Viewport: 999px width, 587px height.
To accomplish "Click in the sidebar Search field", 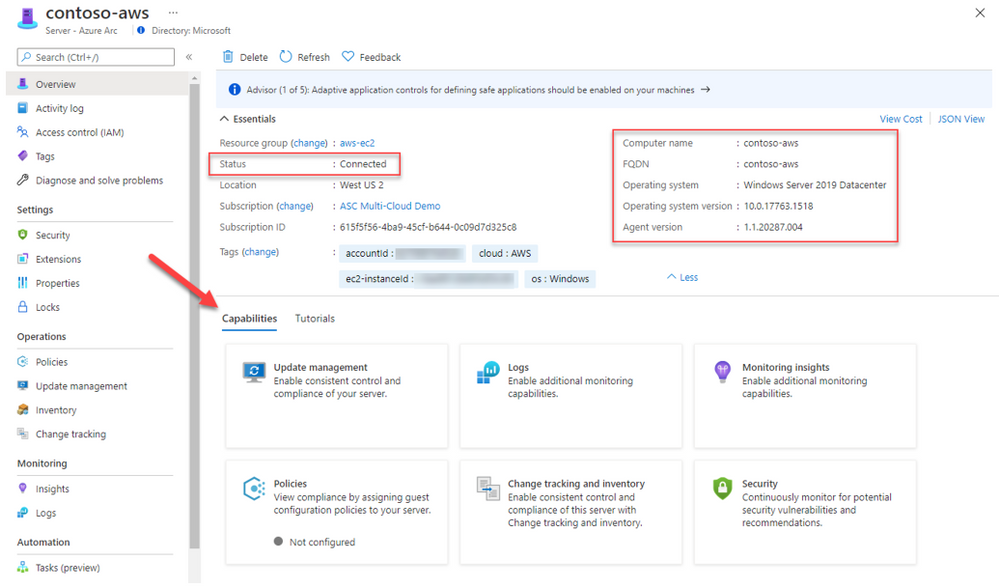I will pos(95,57).
